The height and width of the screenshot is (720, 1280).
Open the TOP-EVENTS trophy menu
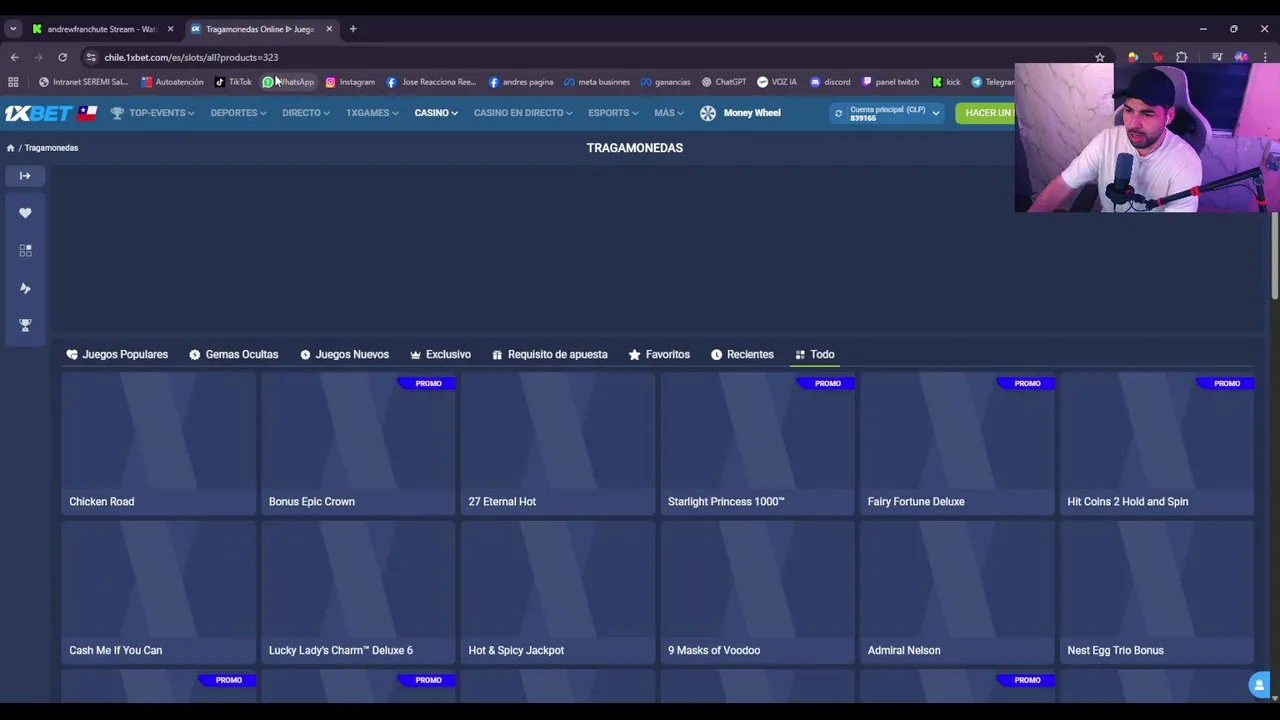point(153,113)
